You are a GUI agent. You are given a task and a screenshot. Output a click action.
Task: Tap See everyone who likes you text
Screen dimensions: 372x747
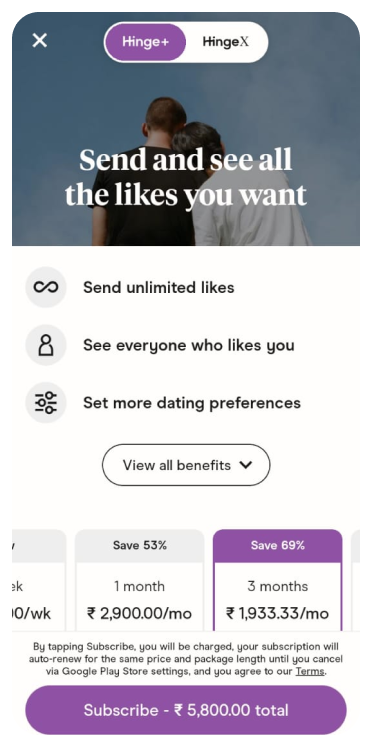(x=189, y=345)
